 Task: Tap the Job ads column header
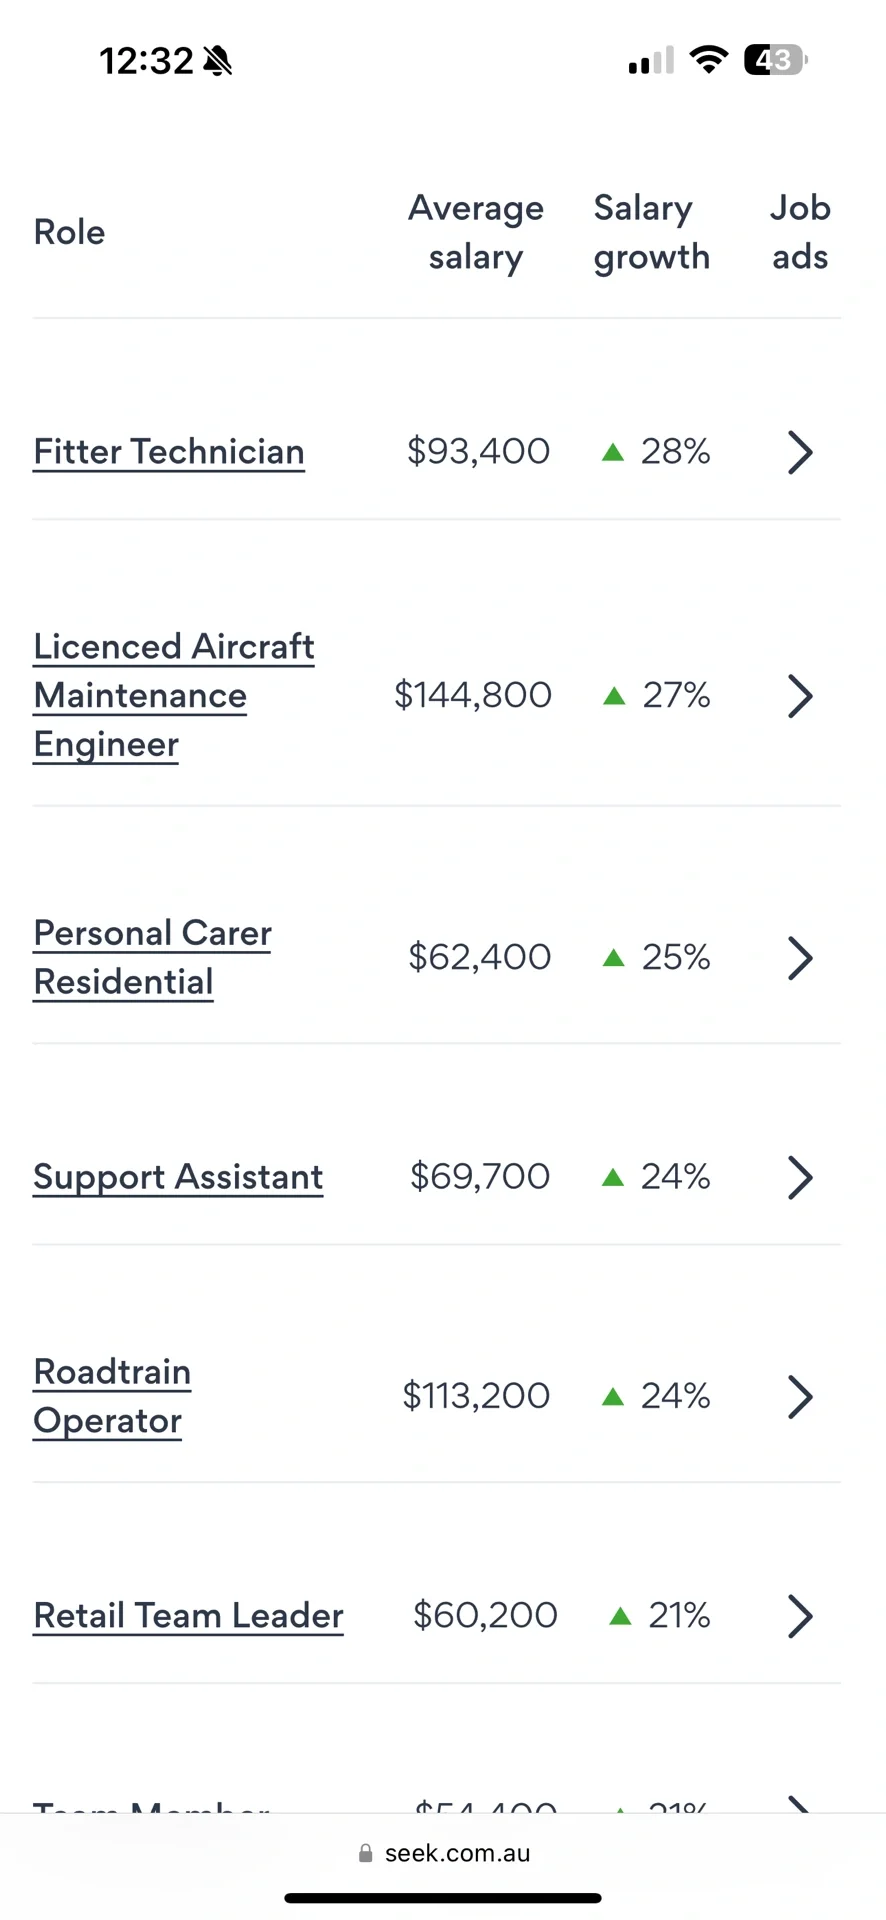pyautogui.click(x=800, y=232)
